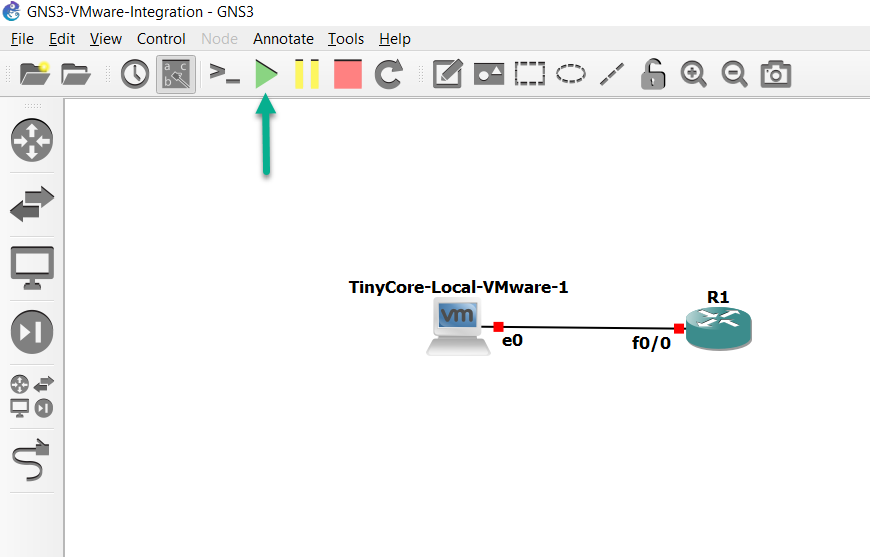Click the Add a note icon
Screen dimensions: 870x557
click(x=448, y=74)
